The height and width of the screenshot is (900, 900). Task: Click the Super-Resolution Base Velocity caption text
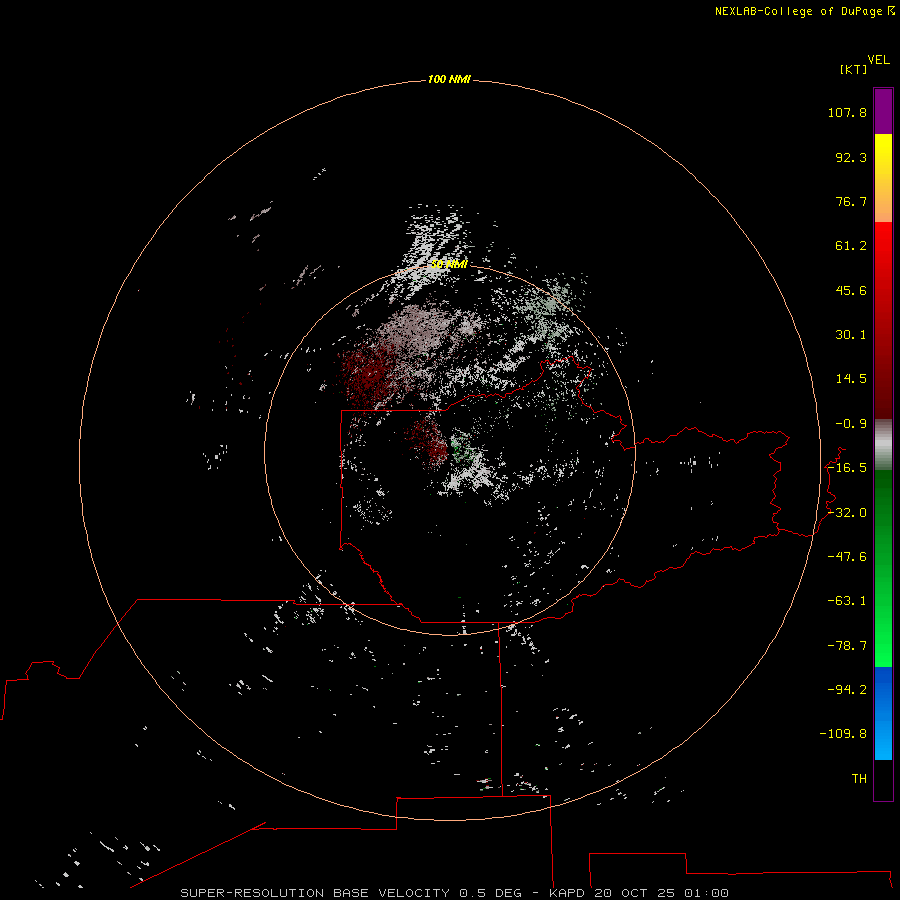point(454,893)
